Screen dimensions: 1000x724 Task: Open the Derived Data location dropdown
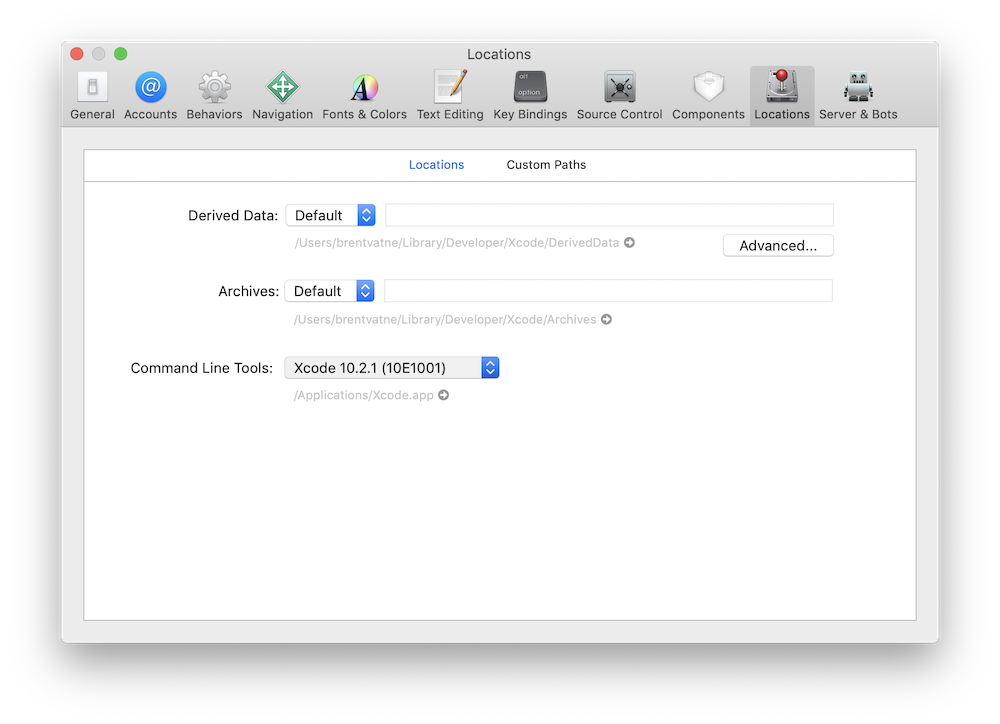330,215
